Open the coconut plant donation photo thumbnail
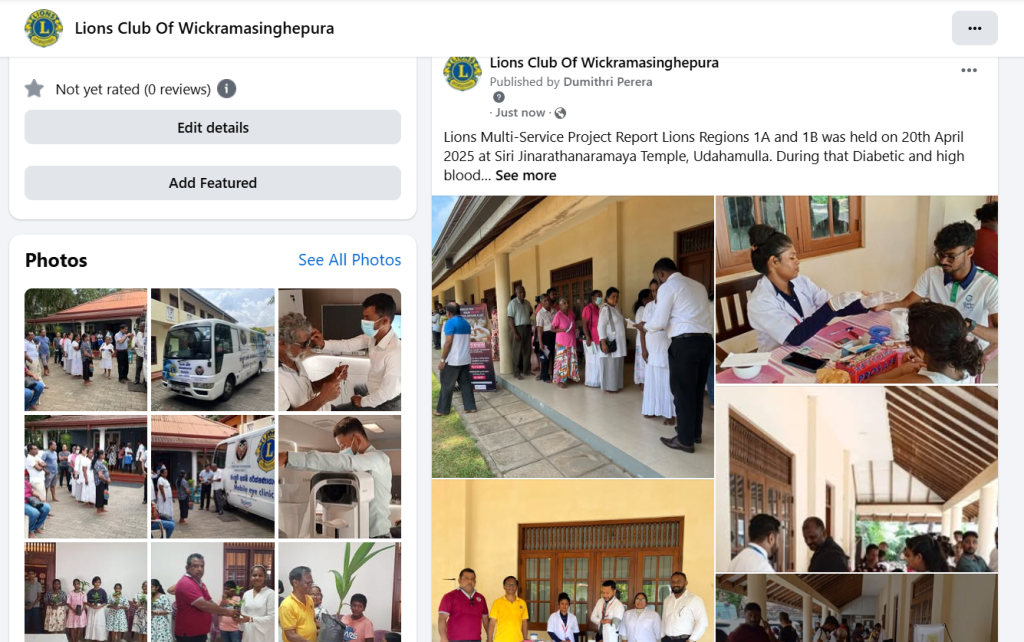Image resolution: width=1024 pixels, height=642 pixels. 340,592
